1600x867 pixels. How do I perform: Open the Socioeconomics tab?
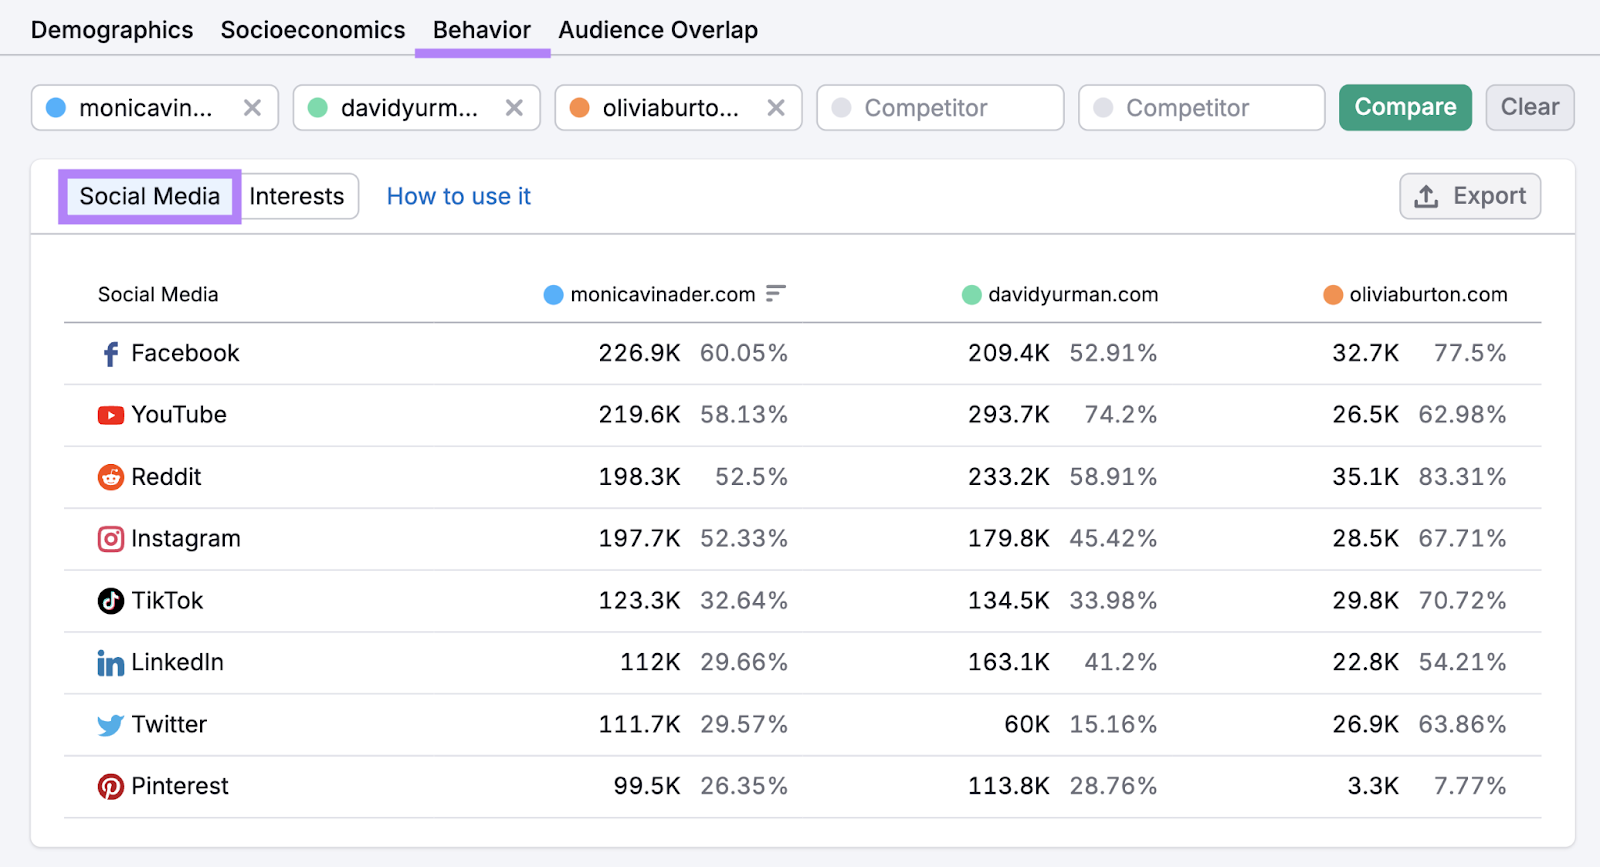(x=313, y=30)
